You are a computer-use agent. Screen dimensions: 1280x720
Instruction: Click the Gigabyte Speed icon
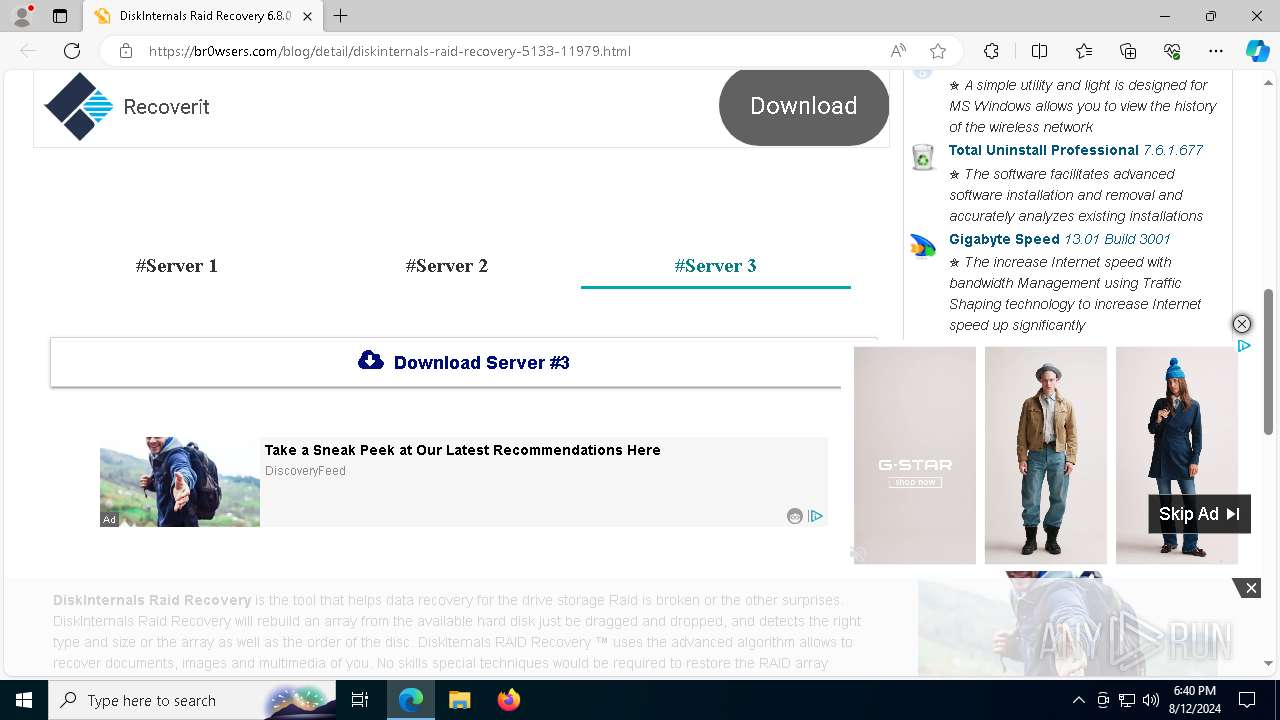coord(923,246)
